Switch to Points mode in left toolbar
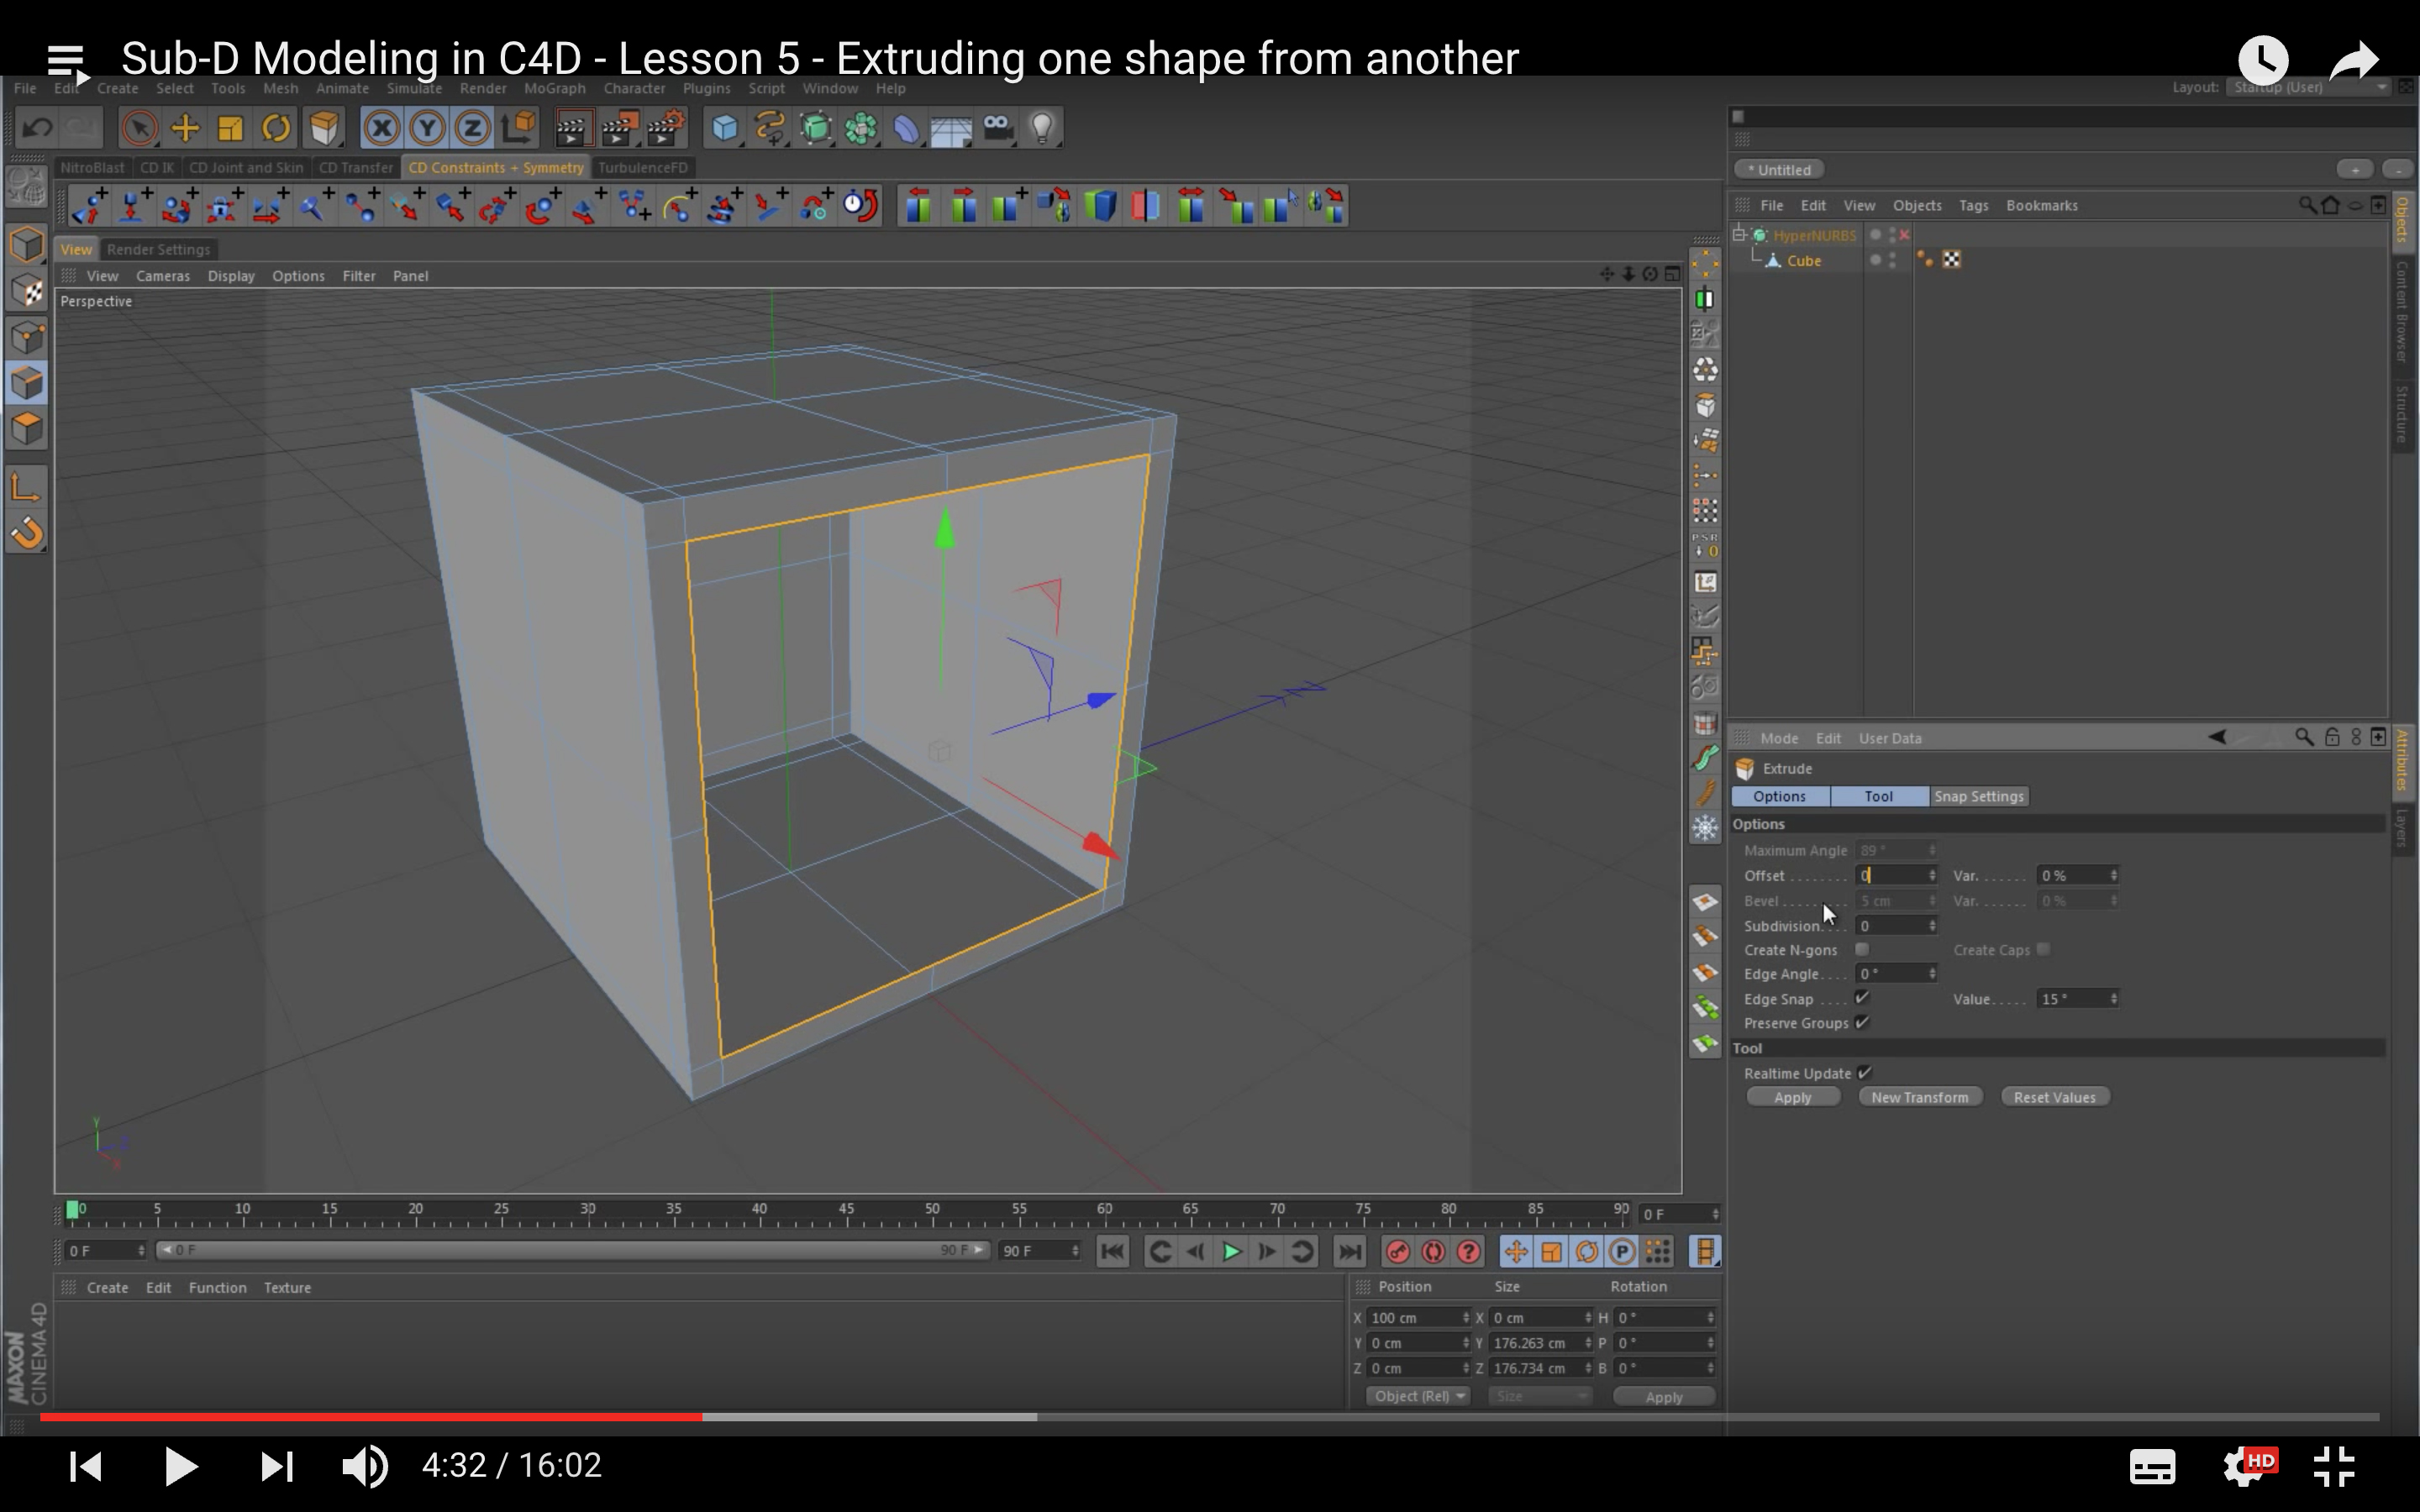 (27, 337)
